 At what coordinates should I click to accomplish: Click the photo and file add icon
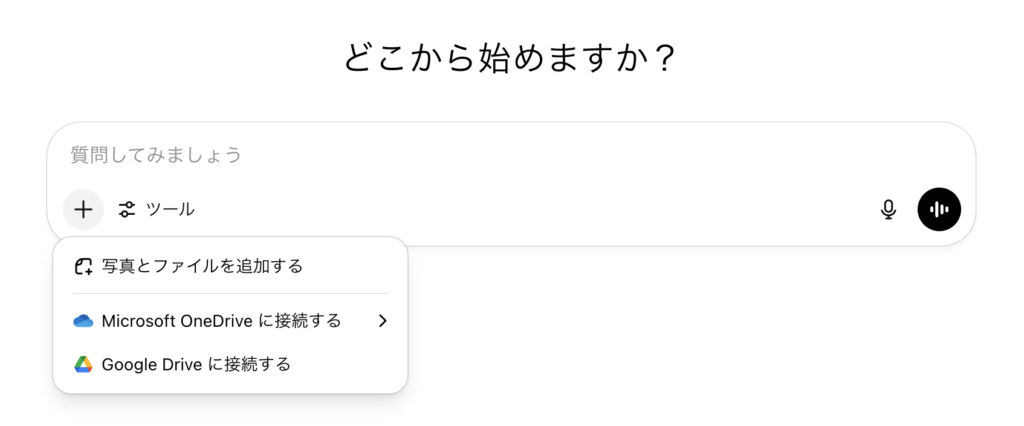coord(84,266)
